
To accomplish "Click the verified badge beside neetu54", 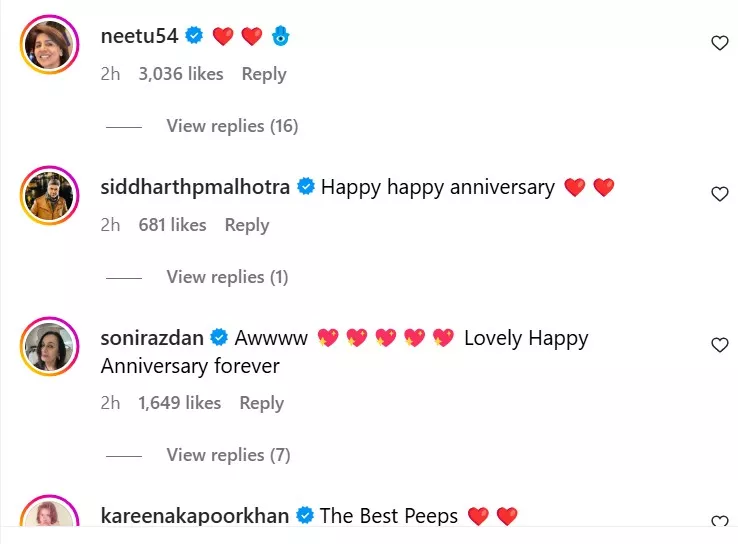I will (195, 36).
